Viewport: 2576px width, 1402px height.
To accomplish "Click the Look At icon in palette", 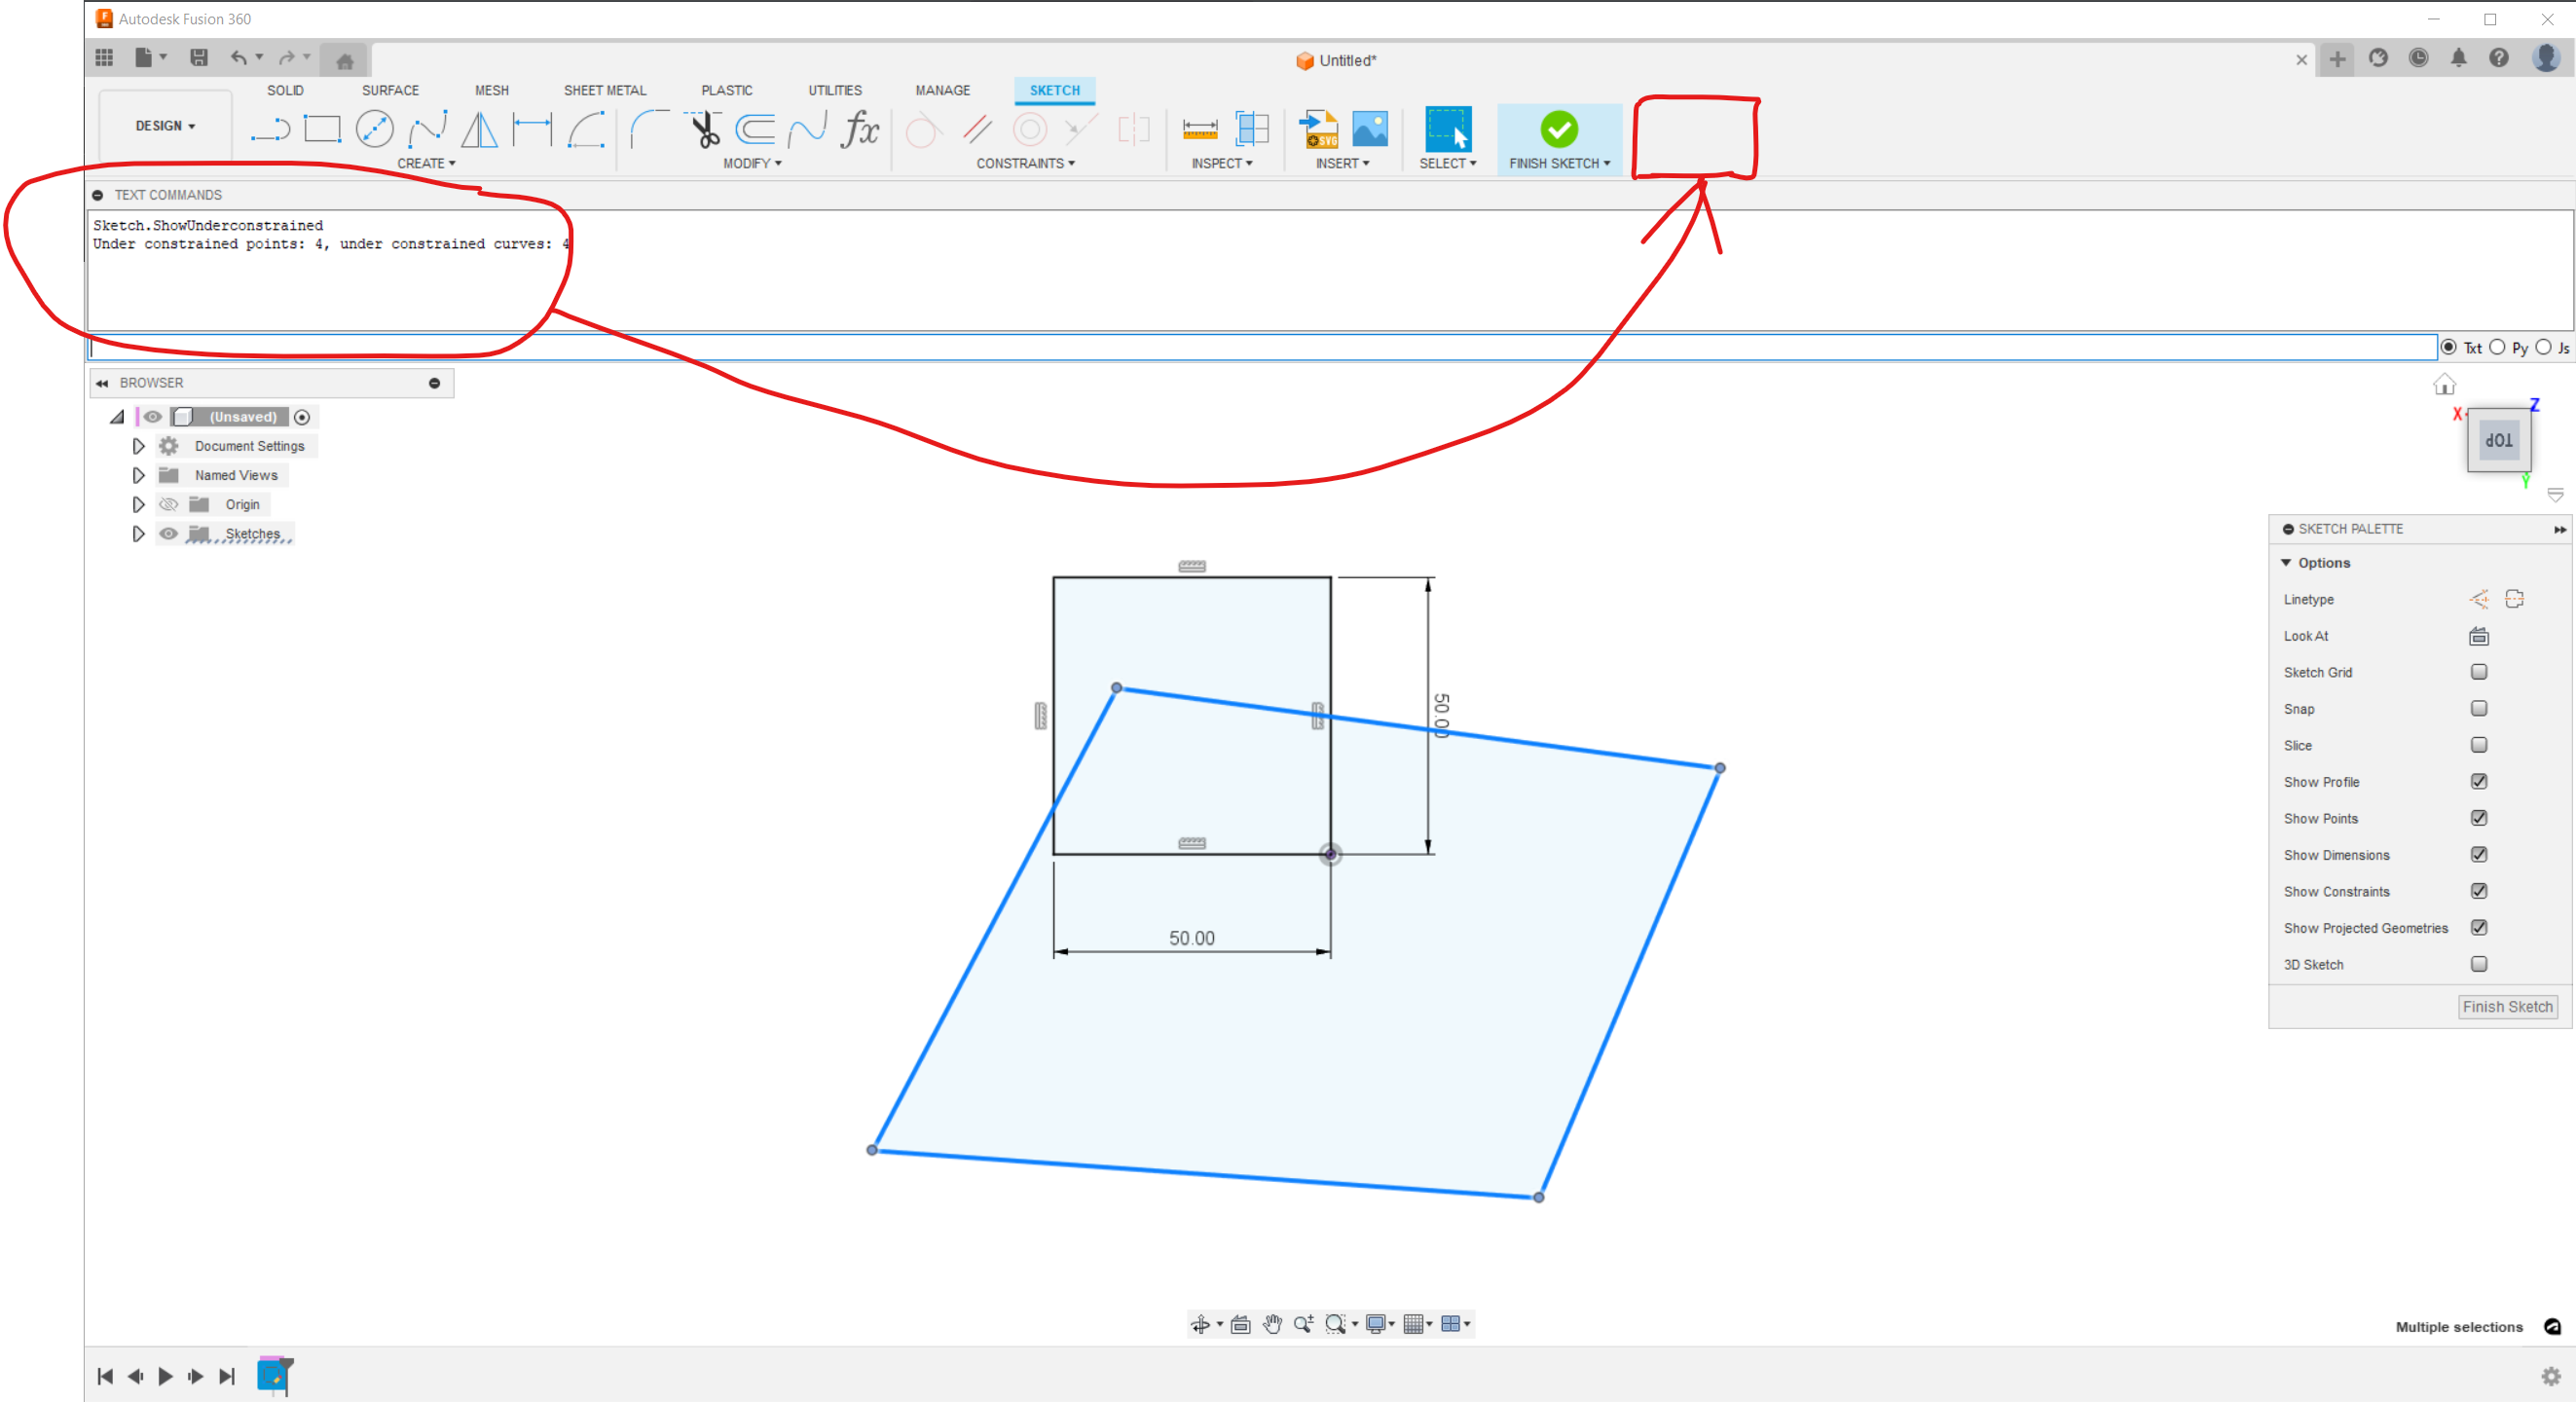I will coord(2478,636).
